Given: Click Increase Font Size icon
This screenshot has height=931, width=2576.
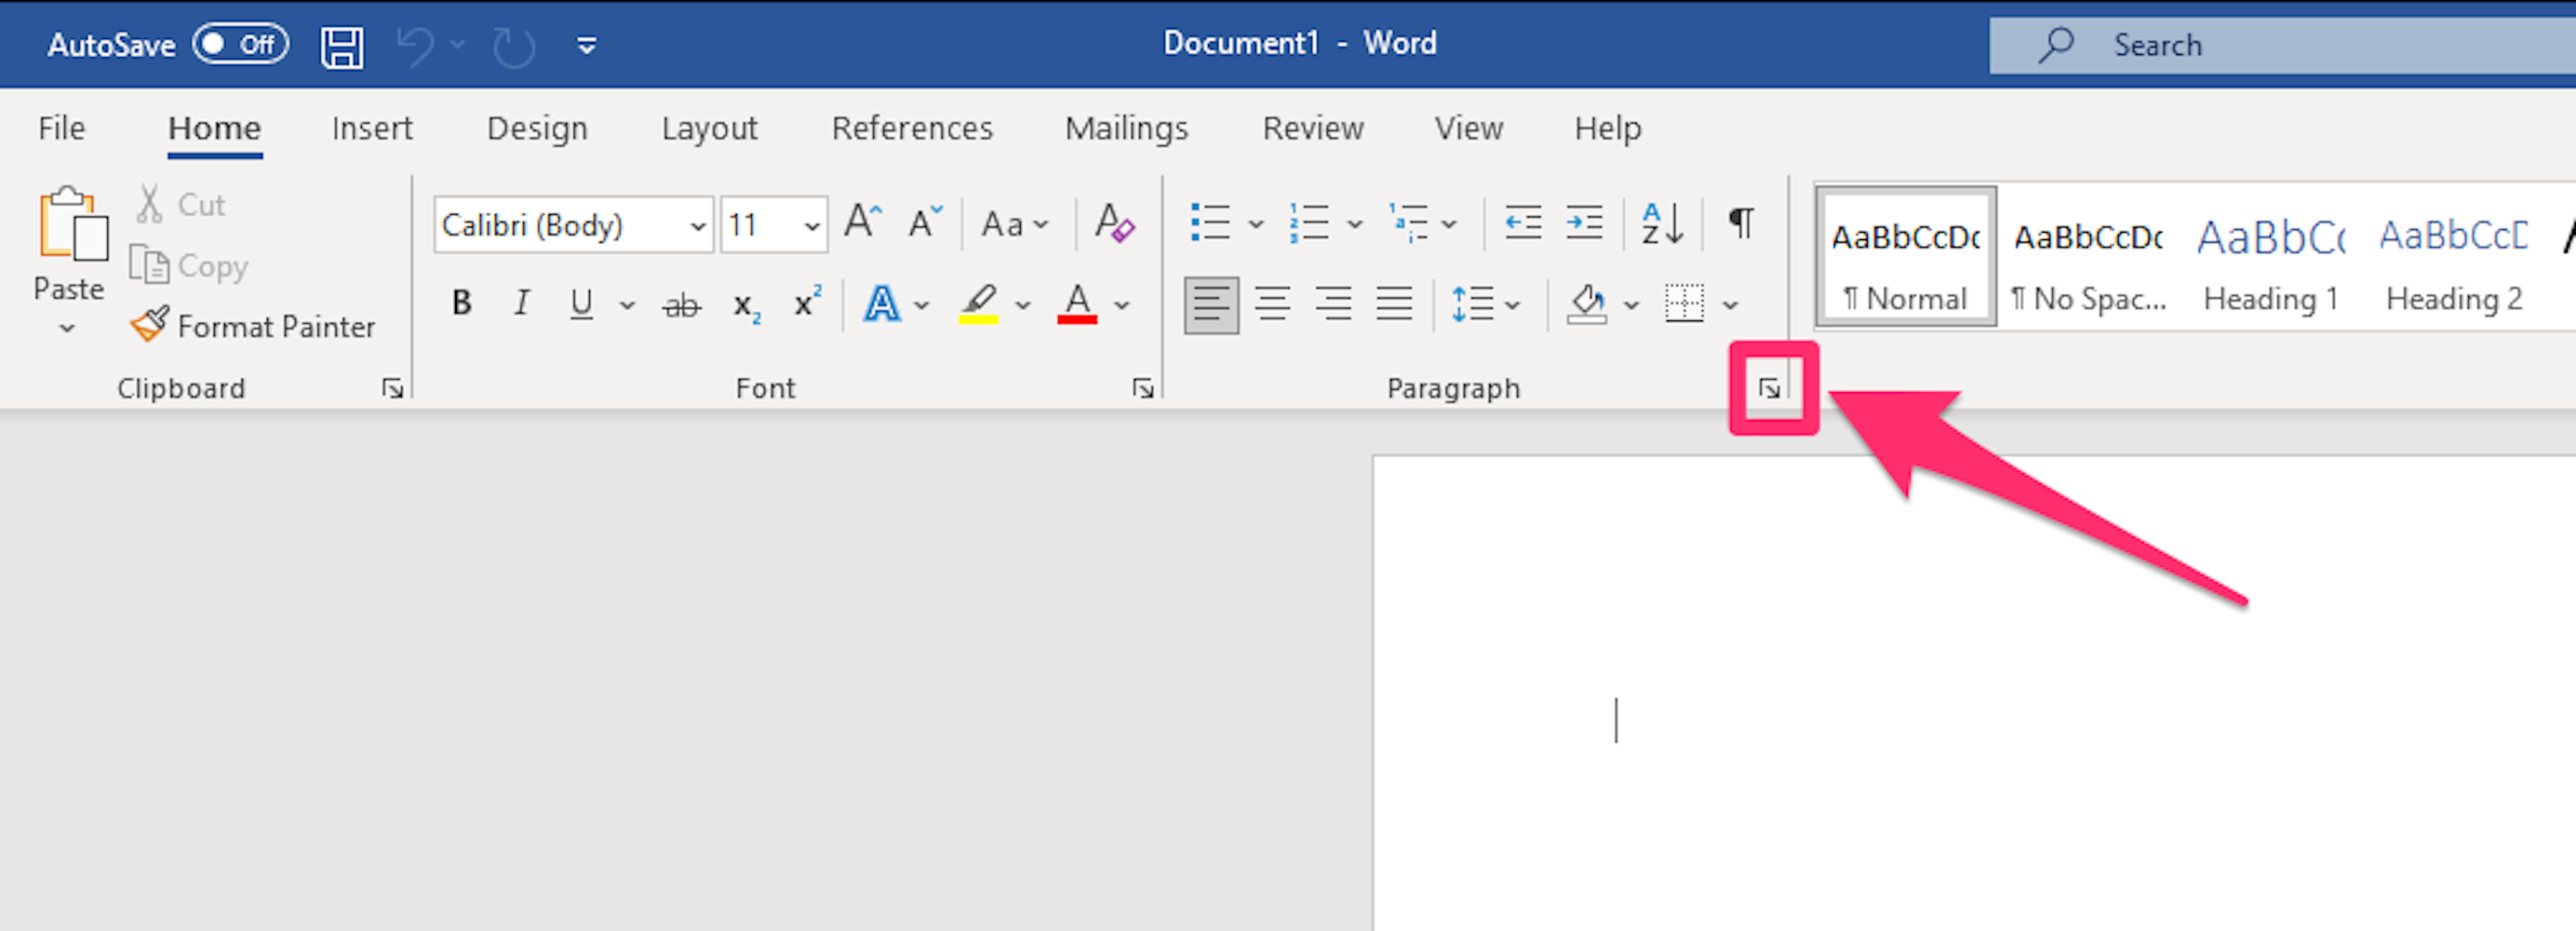Looking at the screenshot, I should 863,222.
